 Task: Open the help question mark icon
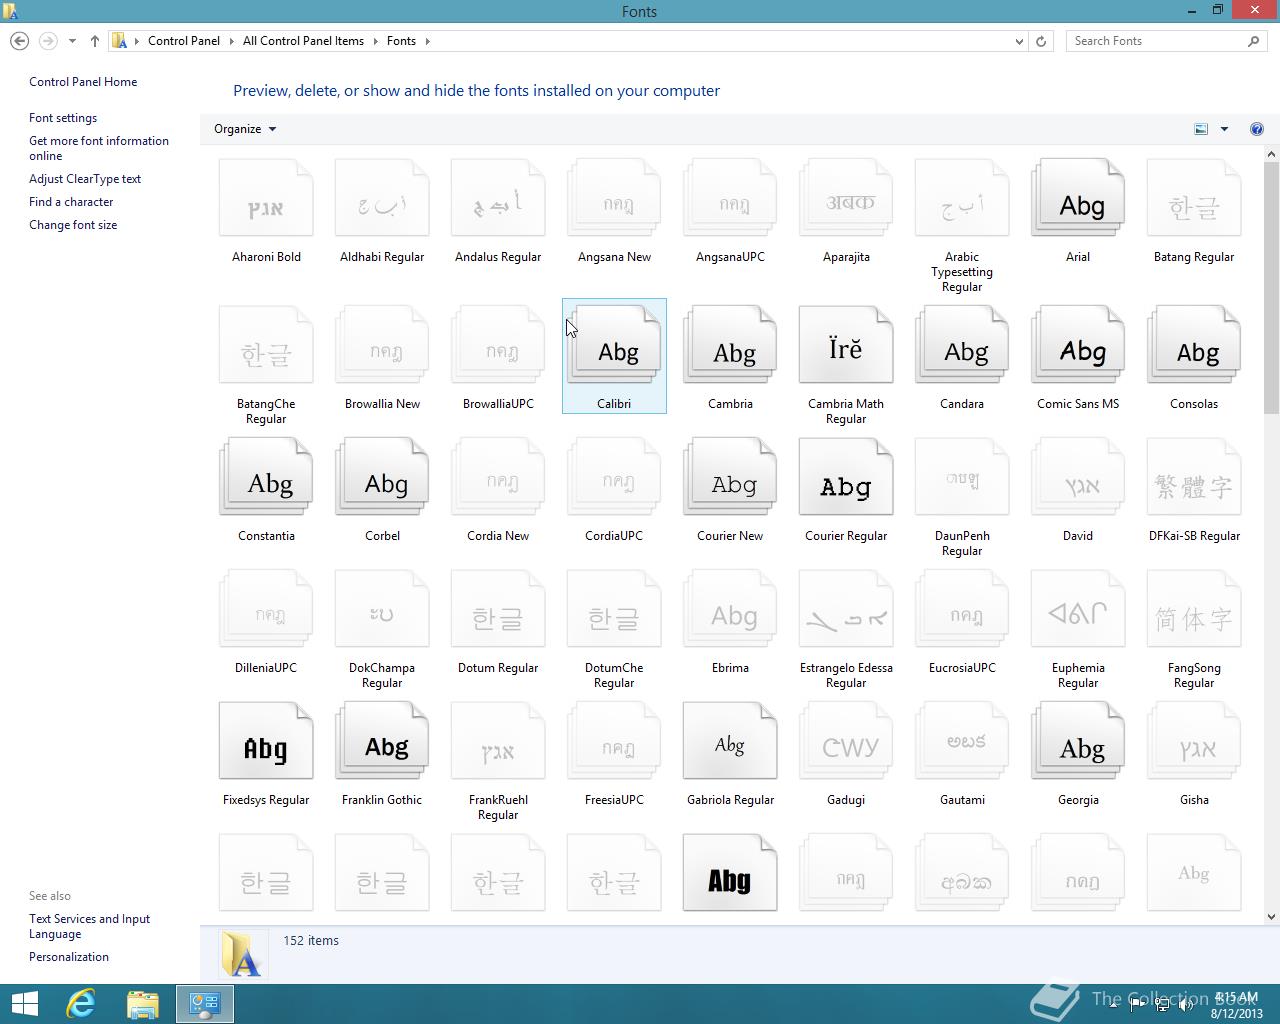click(1257, 129)
